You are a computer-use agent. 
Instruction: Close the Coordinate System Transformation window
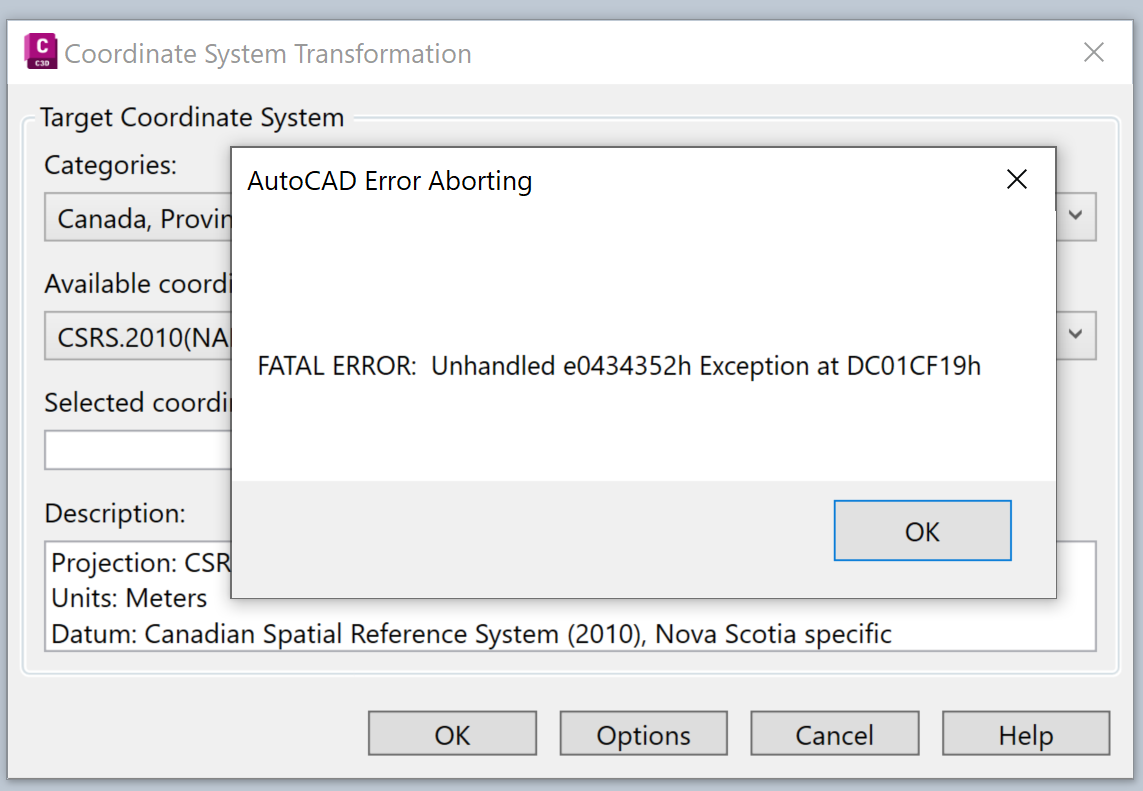tap(1094, 52)
